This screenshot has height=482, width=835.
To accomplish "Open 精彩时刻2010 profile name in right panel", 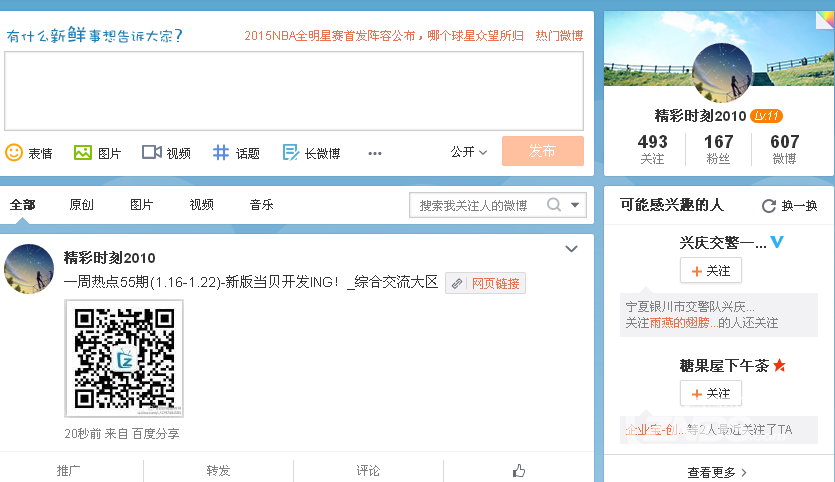I will point(700,116).
